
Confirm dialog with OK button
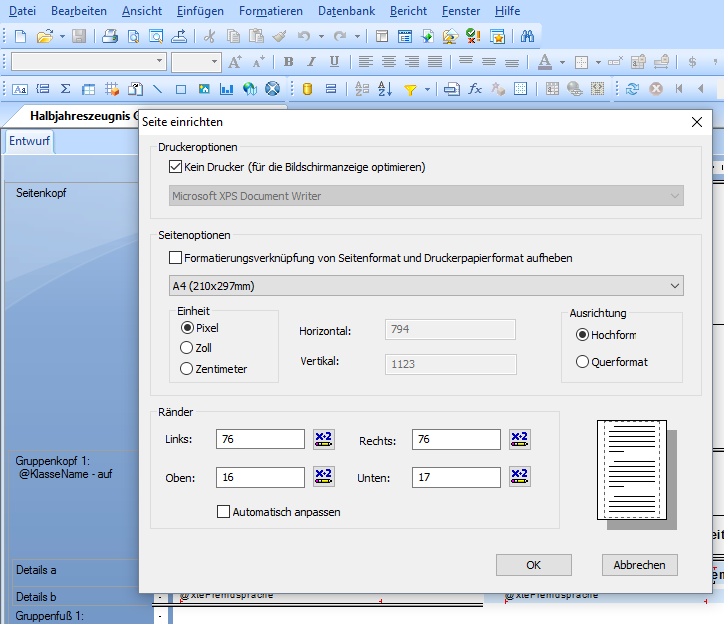click(x=533, y=565)
